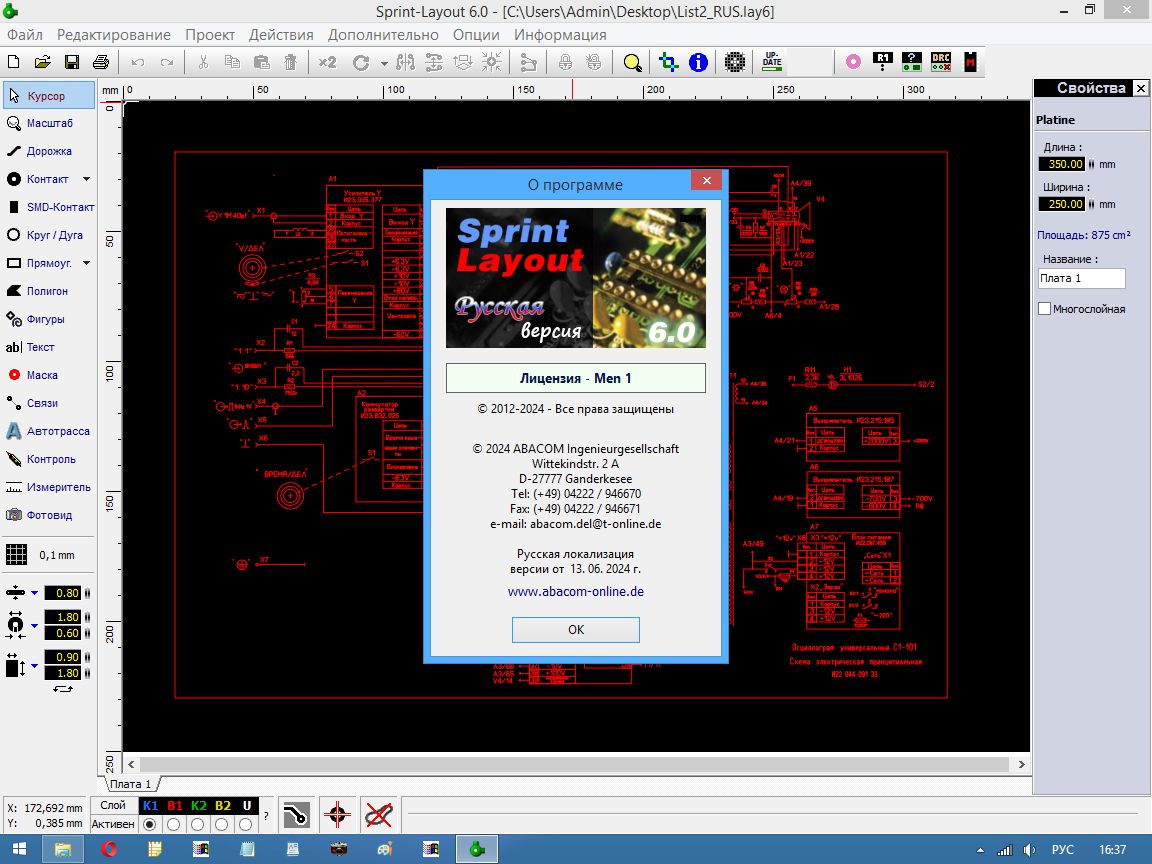
Task: Select the Маска tool
Action: pyautogui.click(x=48, y=375)
